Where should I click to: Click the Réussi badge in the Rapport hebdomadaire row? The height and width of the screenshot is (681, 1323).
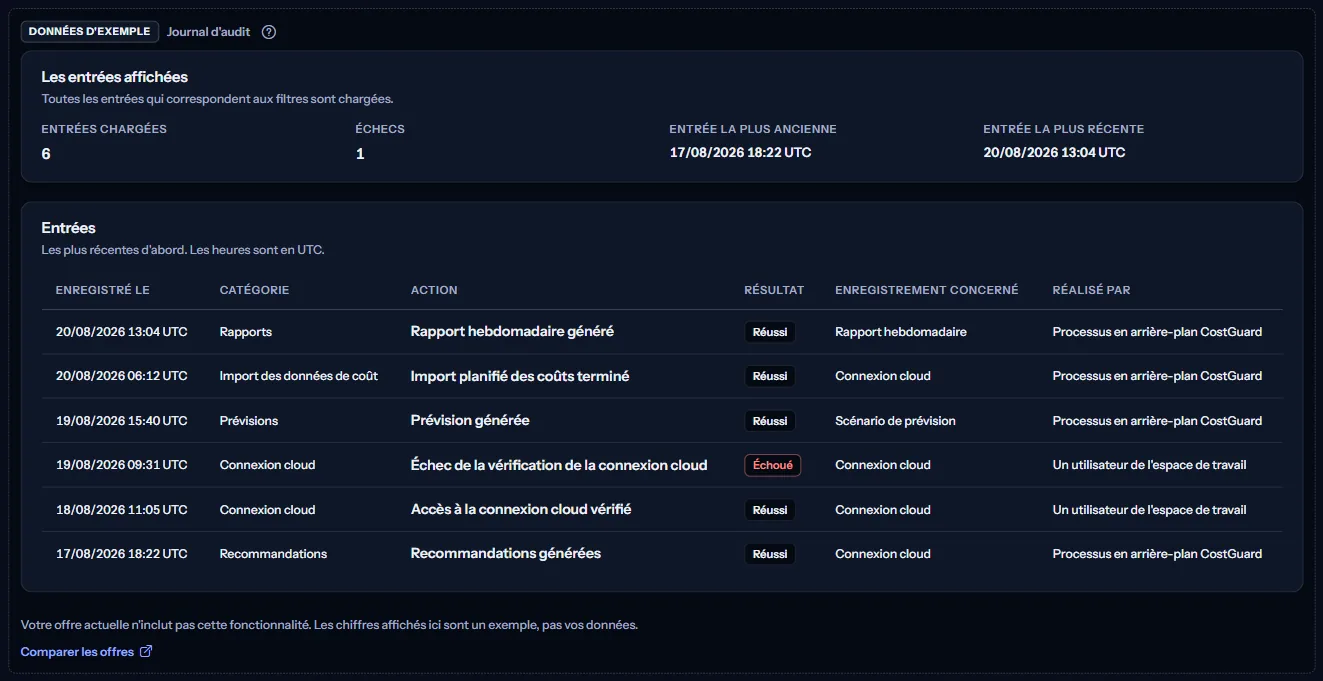tap(770, 332)
